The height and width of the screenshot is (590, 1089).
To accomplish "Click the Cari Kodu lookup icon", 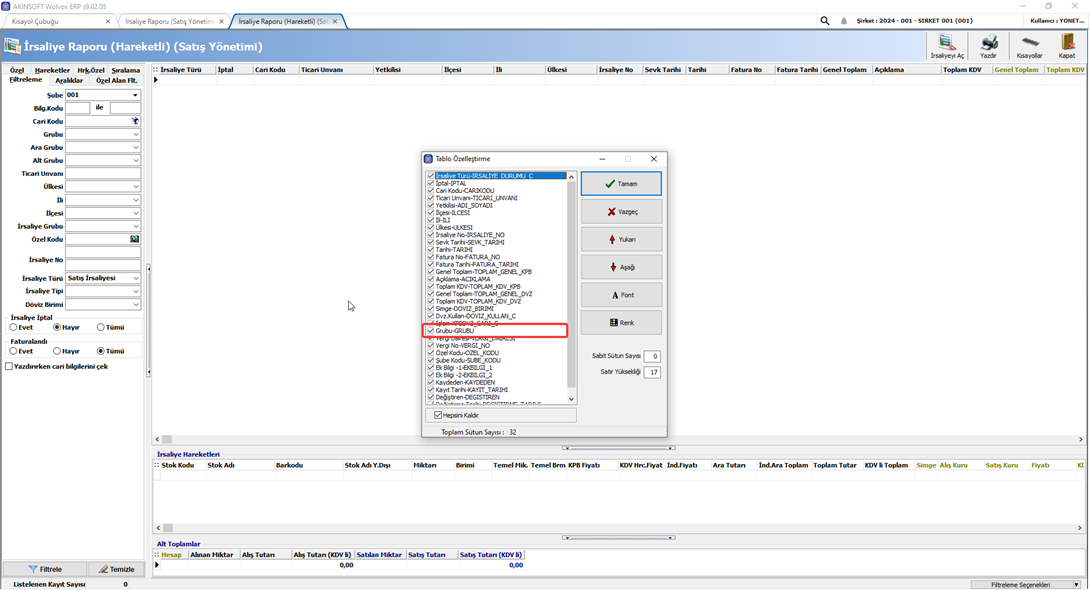I will [135, 121].
